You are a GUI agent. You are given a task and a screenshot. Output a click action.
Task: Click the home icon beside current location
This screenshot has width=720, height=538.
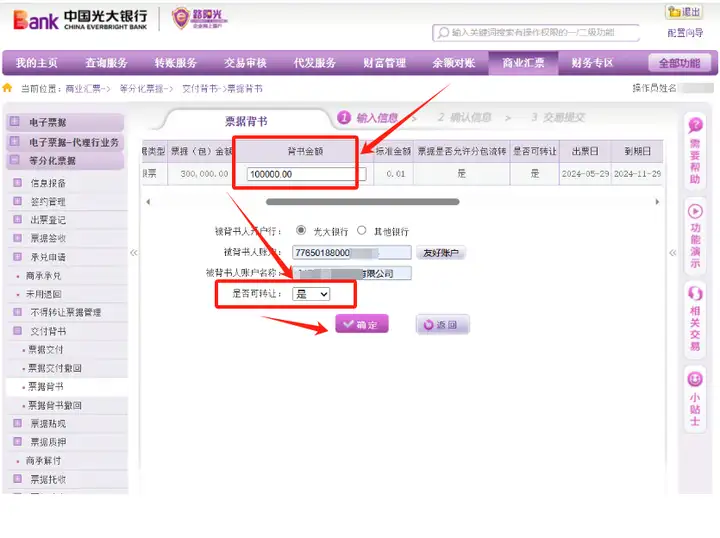tap(7, 88)
